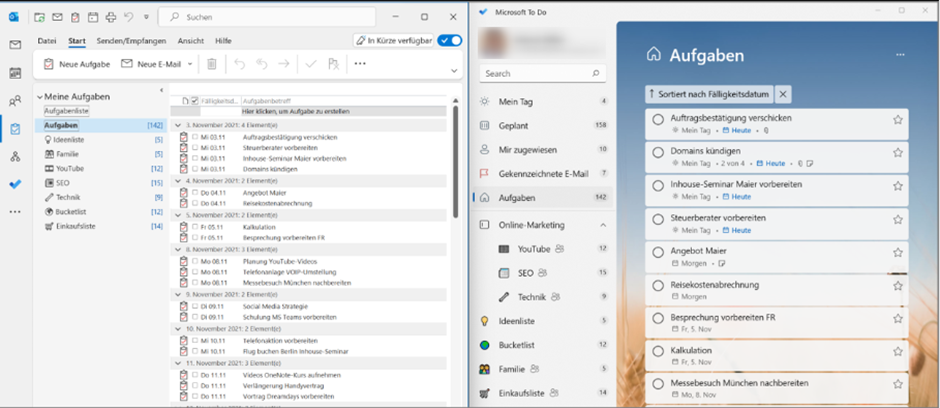Open more ribbon commands with three dots

coord(360,64)
